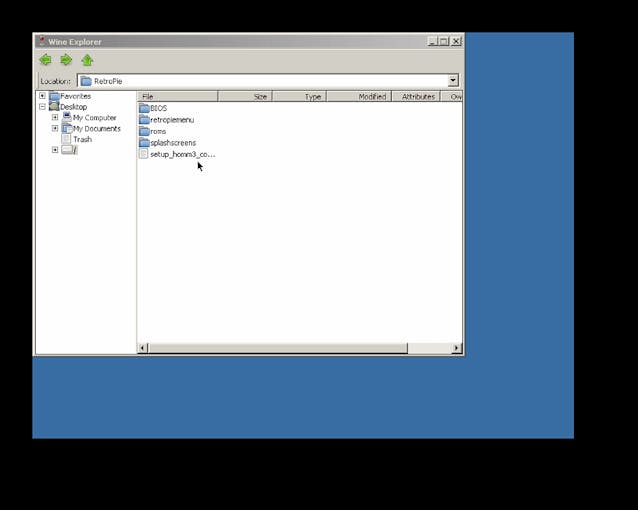The height and width of the screenshot is (510, 638).
Task: Select the root drive icon
Action: 68,150
